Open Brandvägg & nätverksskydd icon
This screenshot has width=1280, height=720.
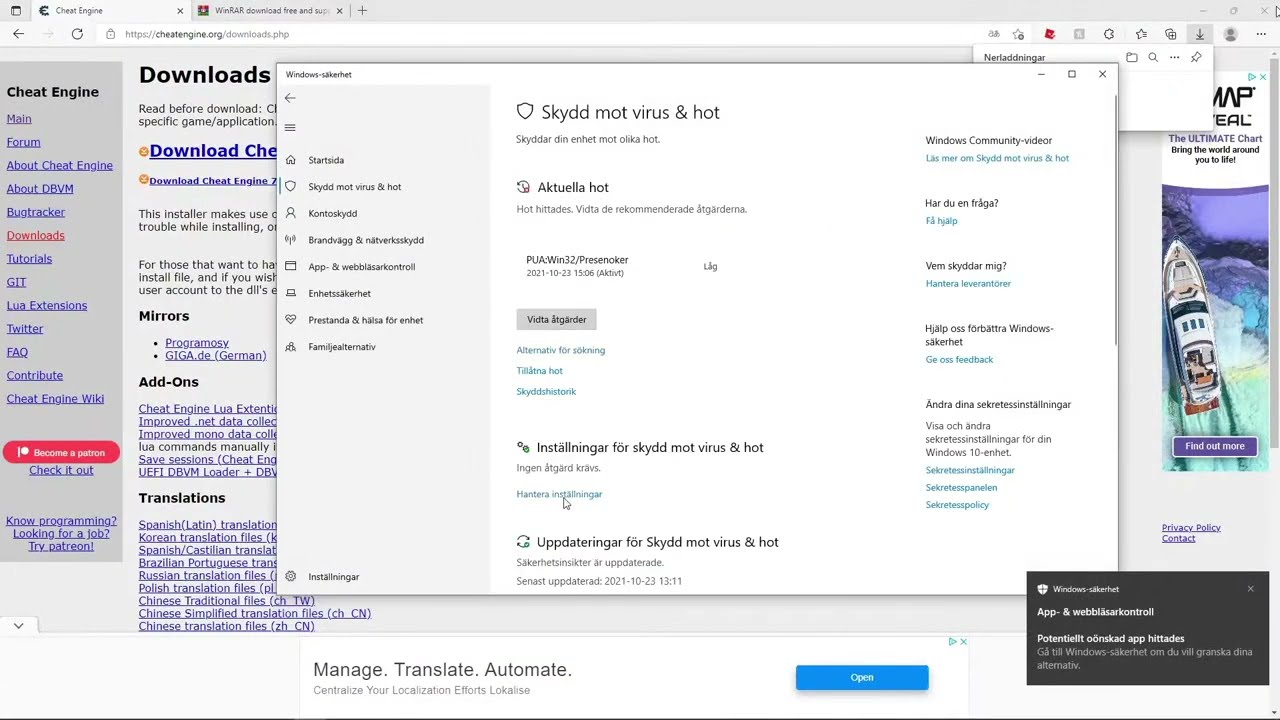tap(290, 240)
